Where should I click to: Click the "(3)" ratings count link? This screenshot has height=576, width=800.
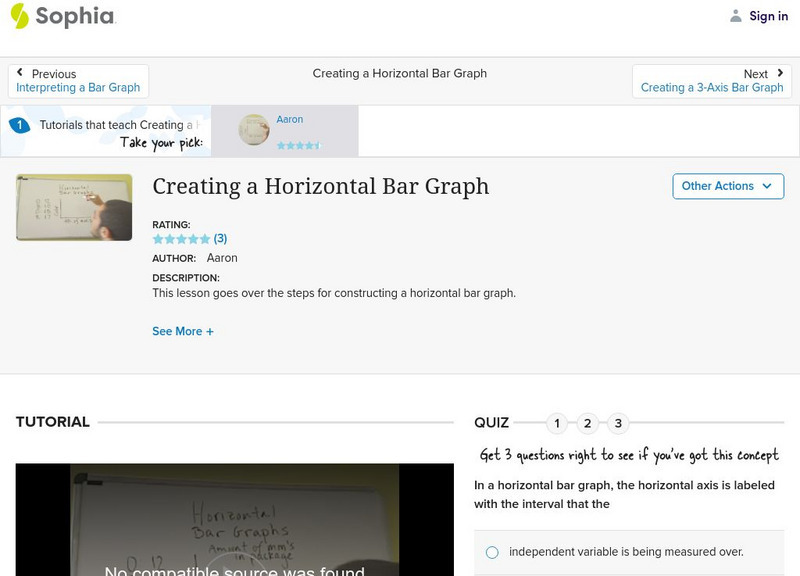(x=221, y=238)
